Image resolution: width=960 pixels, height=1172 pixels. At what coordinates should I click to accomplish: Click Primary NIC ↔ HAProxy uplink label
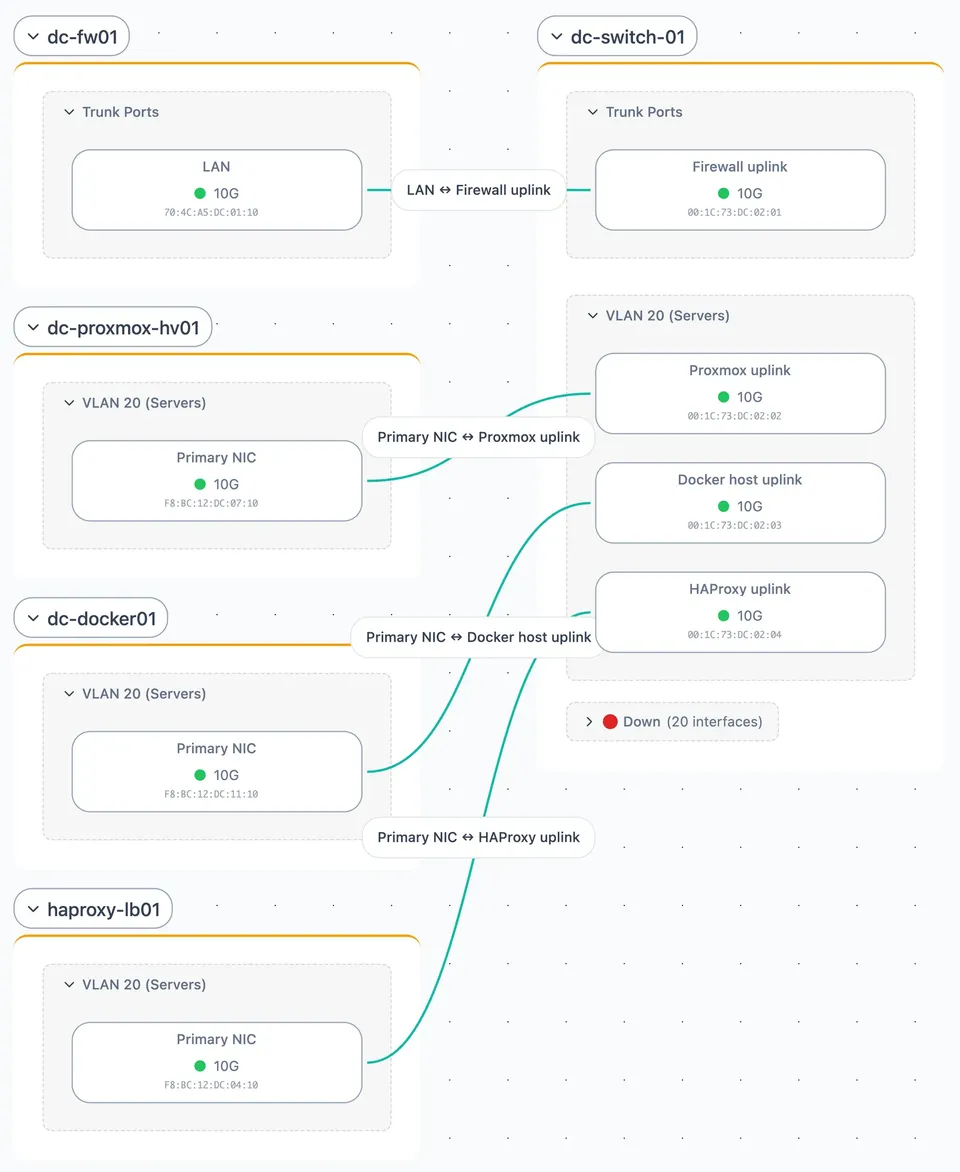pos(479,837)
